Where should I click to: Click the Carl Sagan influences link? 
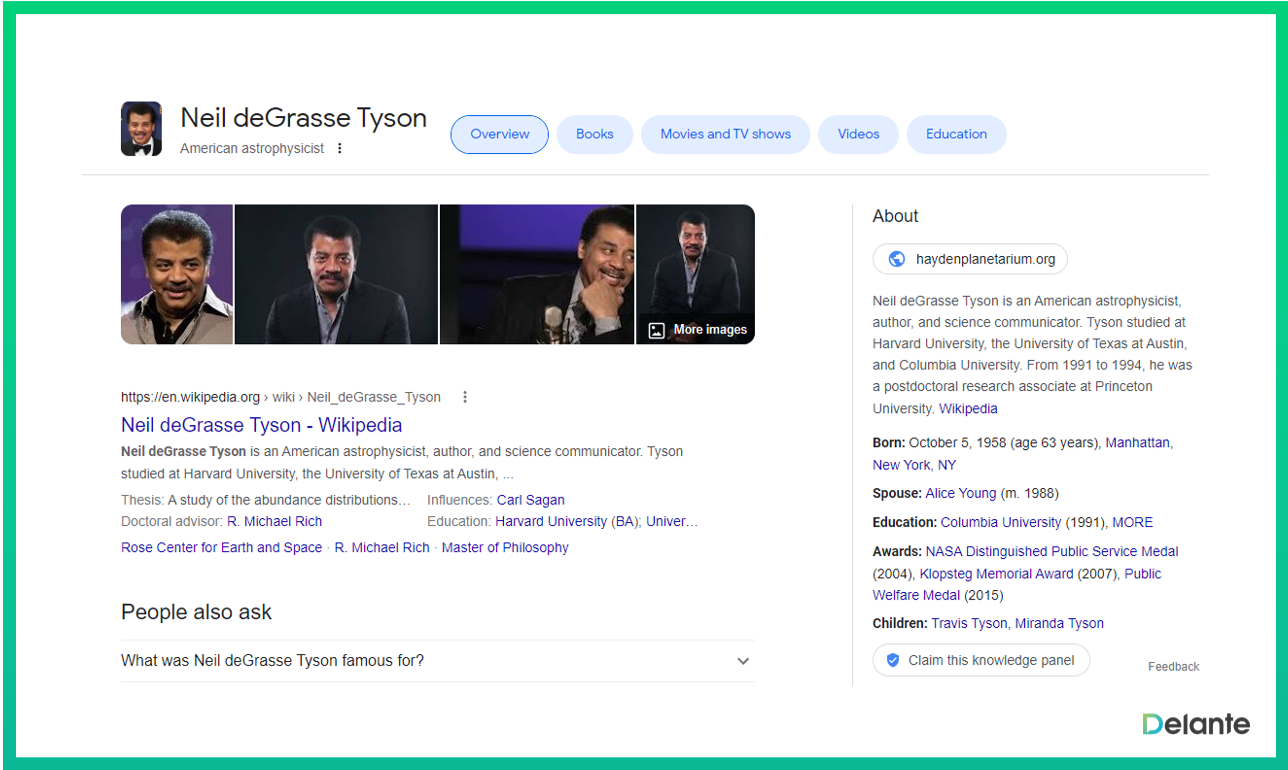[531, 500]
